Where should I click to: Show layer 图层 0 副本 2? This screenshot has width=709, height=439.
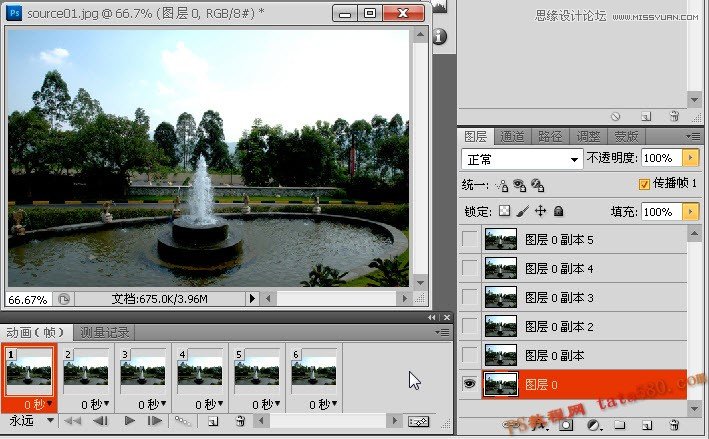tap(470, 326)
